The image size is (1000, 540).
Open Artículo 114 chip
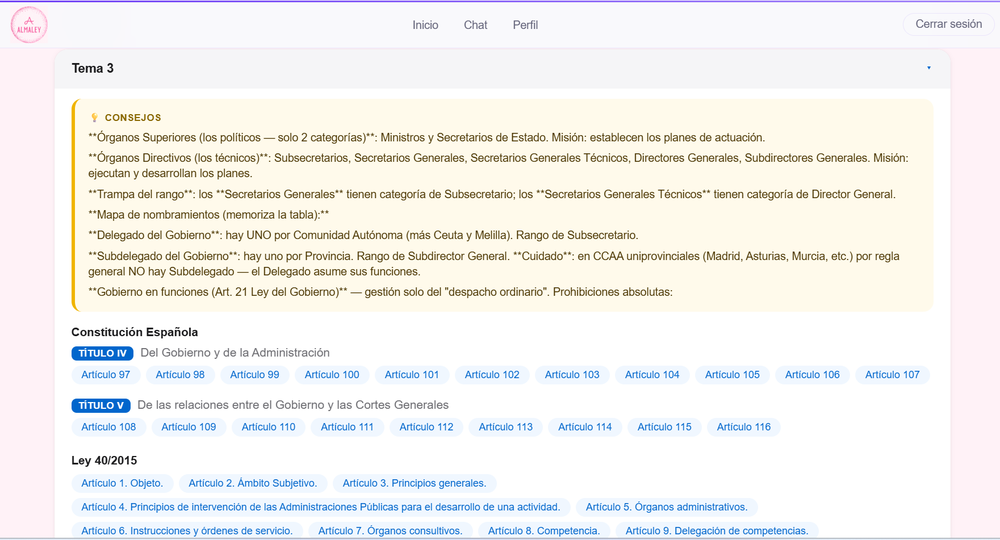pos(585,427)
